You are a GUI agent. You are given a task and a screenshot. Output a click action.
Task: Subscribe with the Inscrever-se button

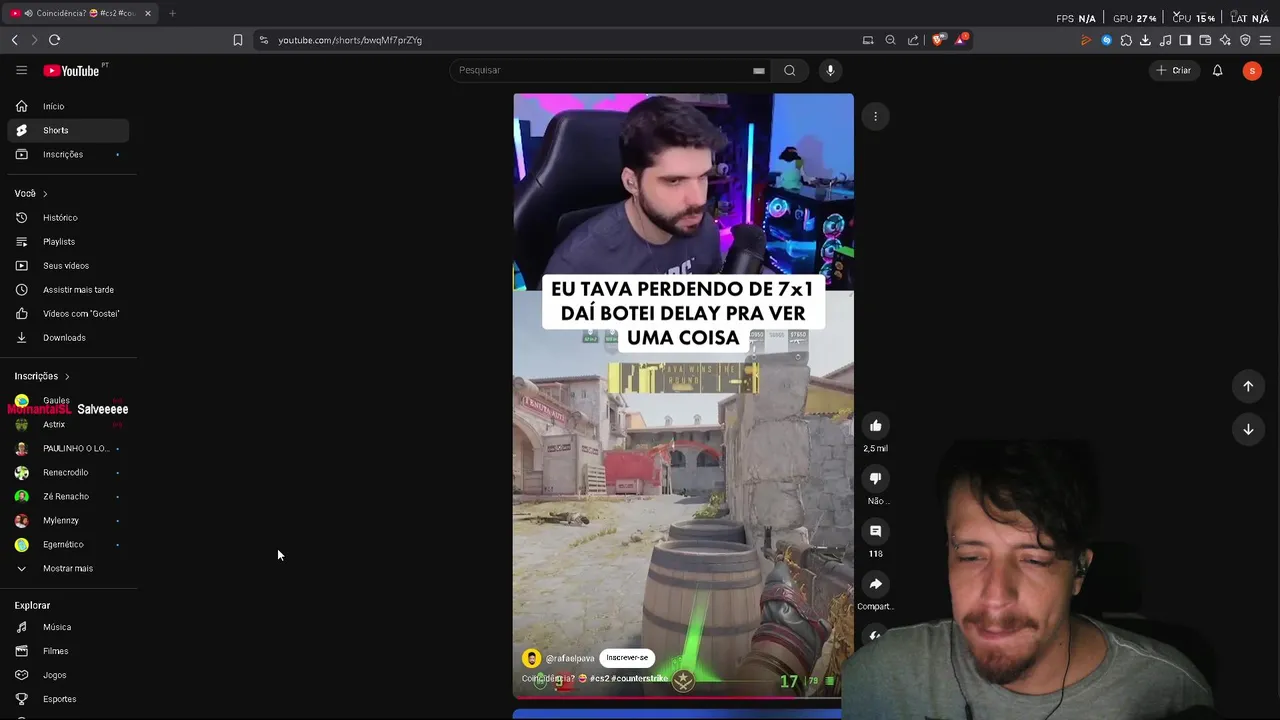627,658
